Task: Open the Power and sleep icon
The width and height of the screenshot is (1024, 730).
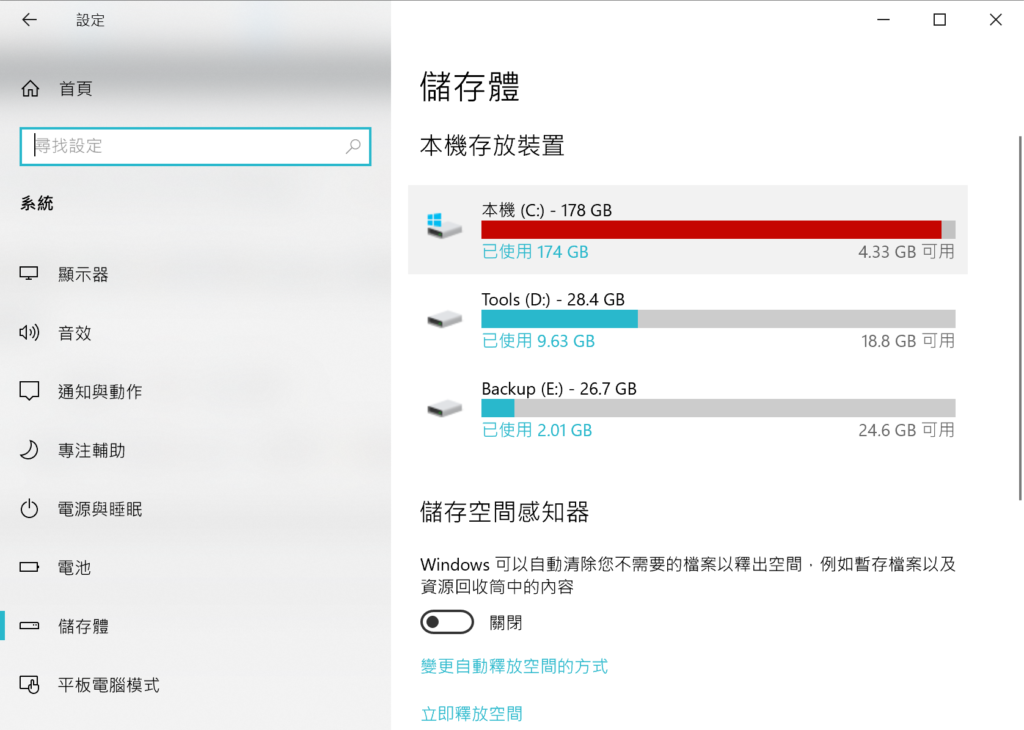Action: tap(29, 509)
